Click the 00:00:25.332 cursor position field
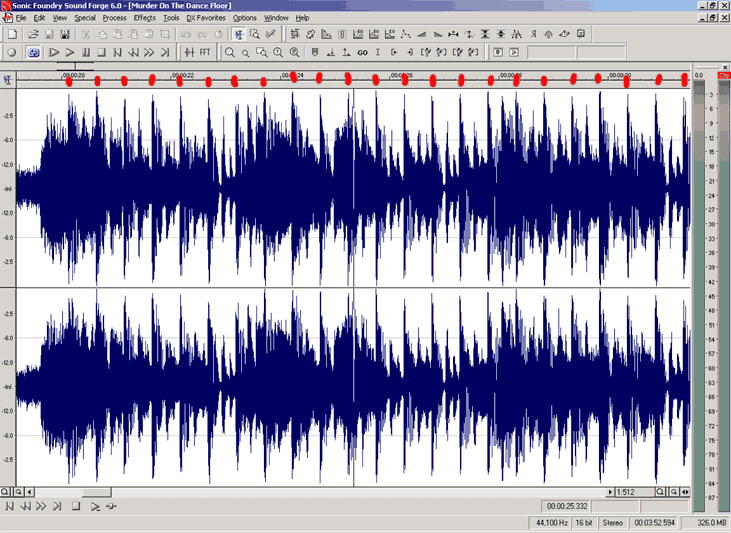Image resolution: width=731 pixels, height=533 pixels. point(566,506)
